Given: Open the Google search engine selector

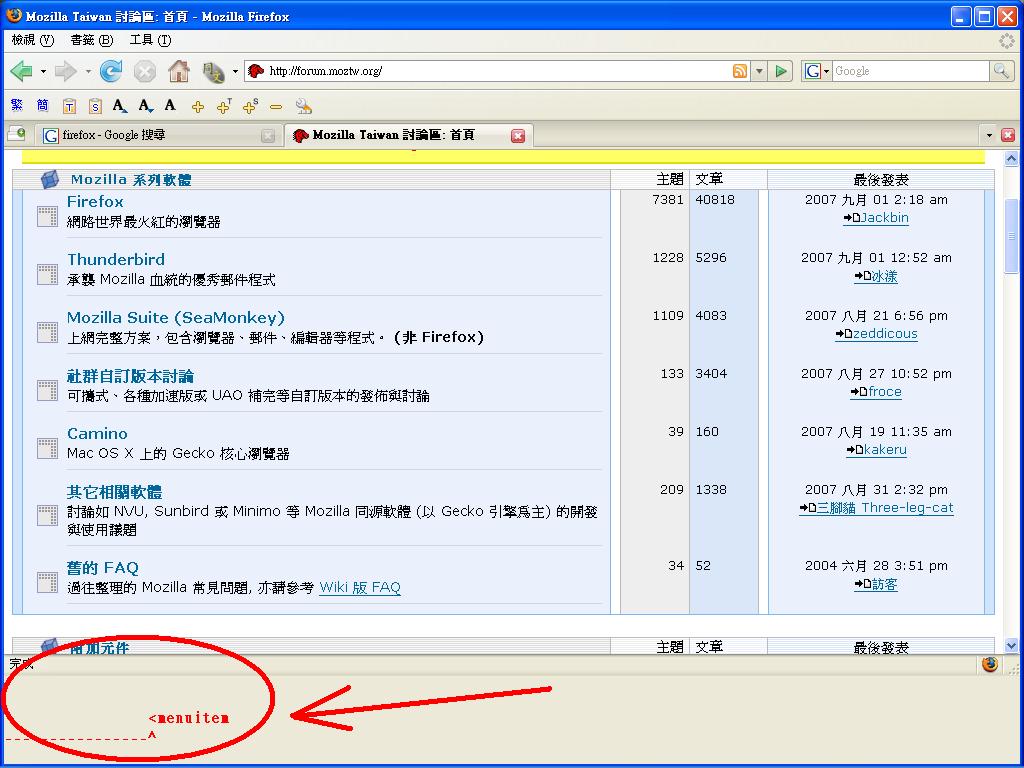Looking at the screenshot, I should point(818,71).
